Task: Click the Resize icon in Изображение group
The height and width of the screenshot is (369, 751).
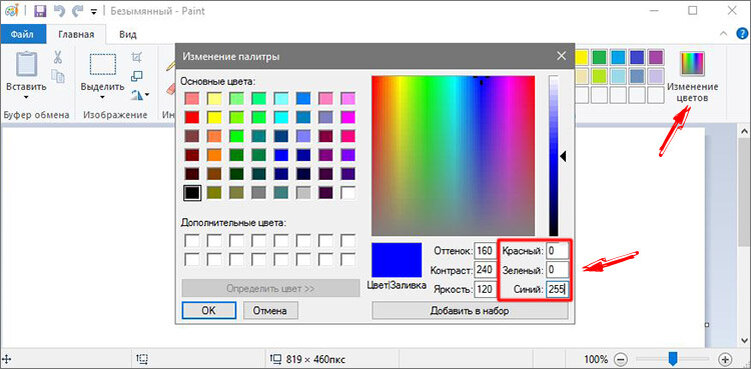Action: (x=137, y=76)
